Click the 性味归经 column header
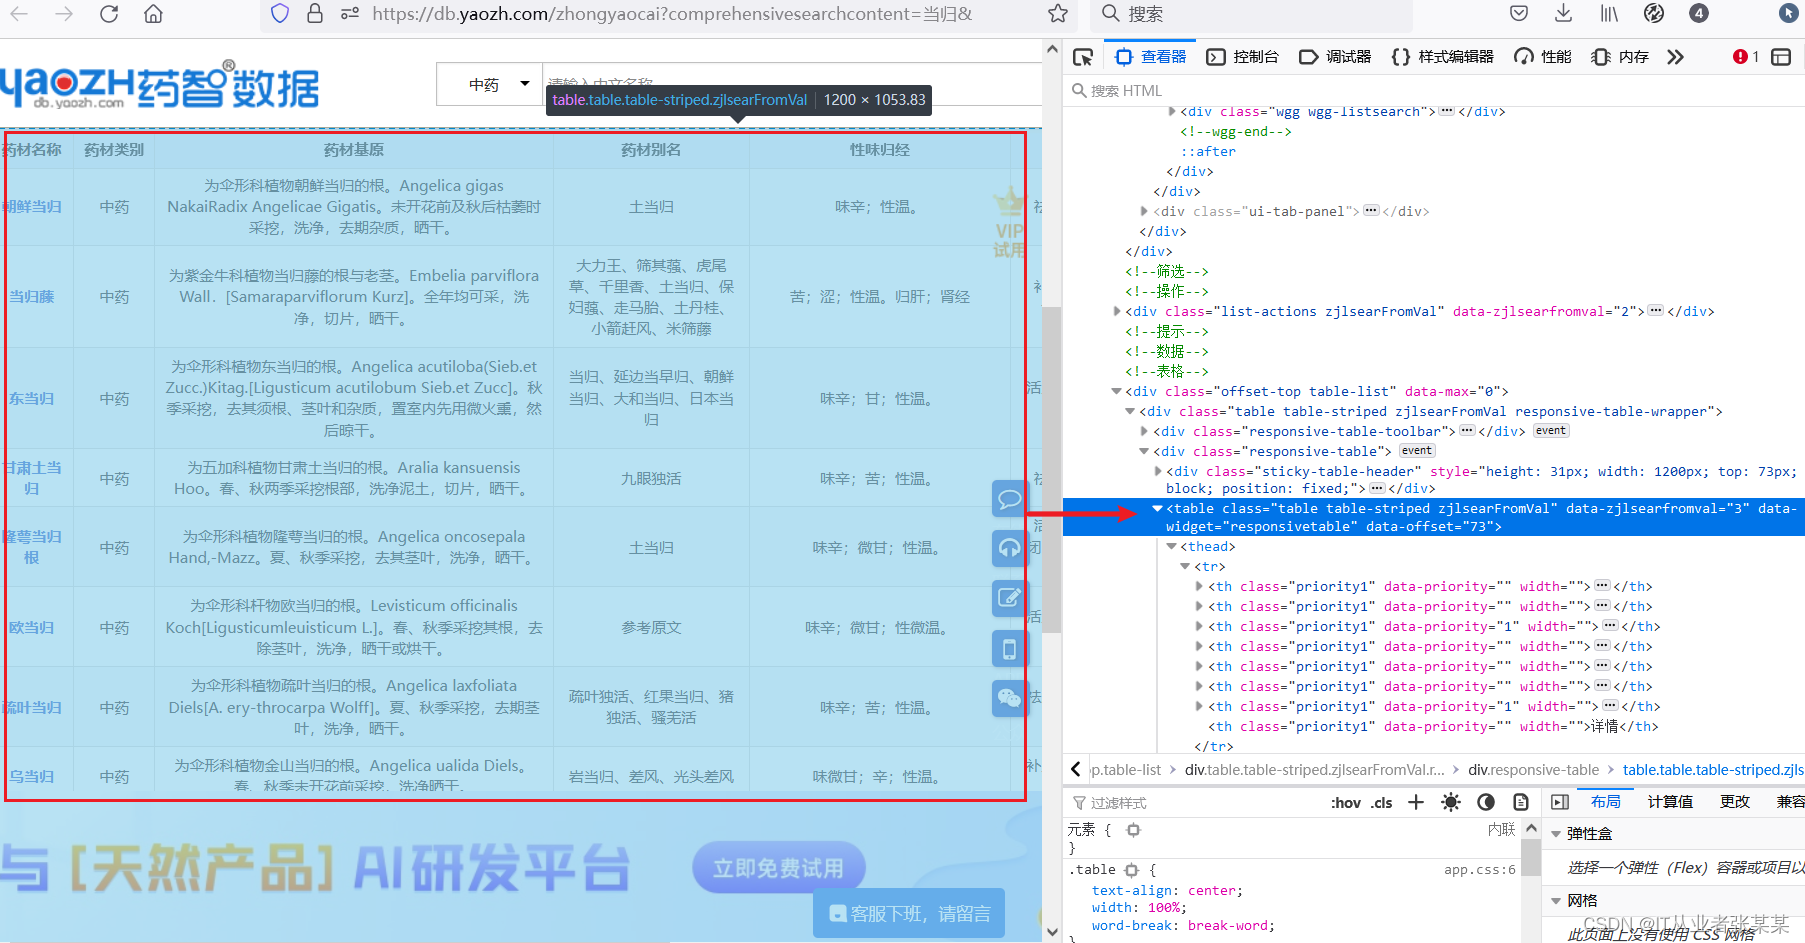Screen dimensions: 1805x943 880,150
